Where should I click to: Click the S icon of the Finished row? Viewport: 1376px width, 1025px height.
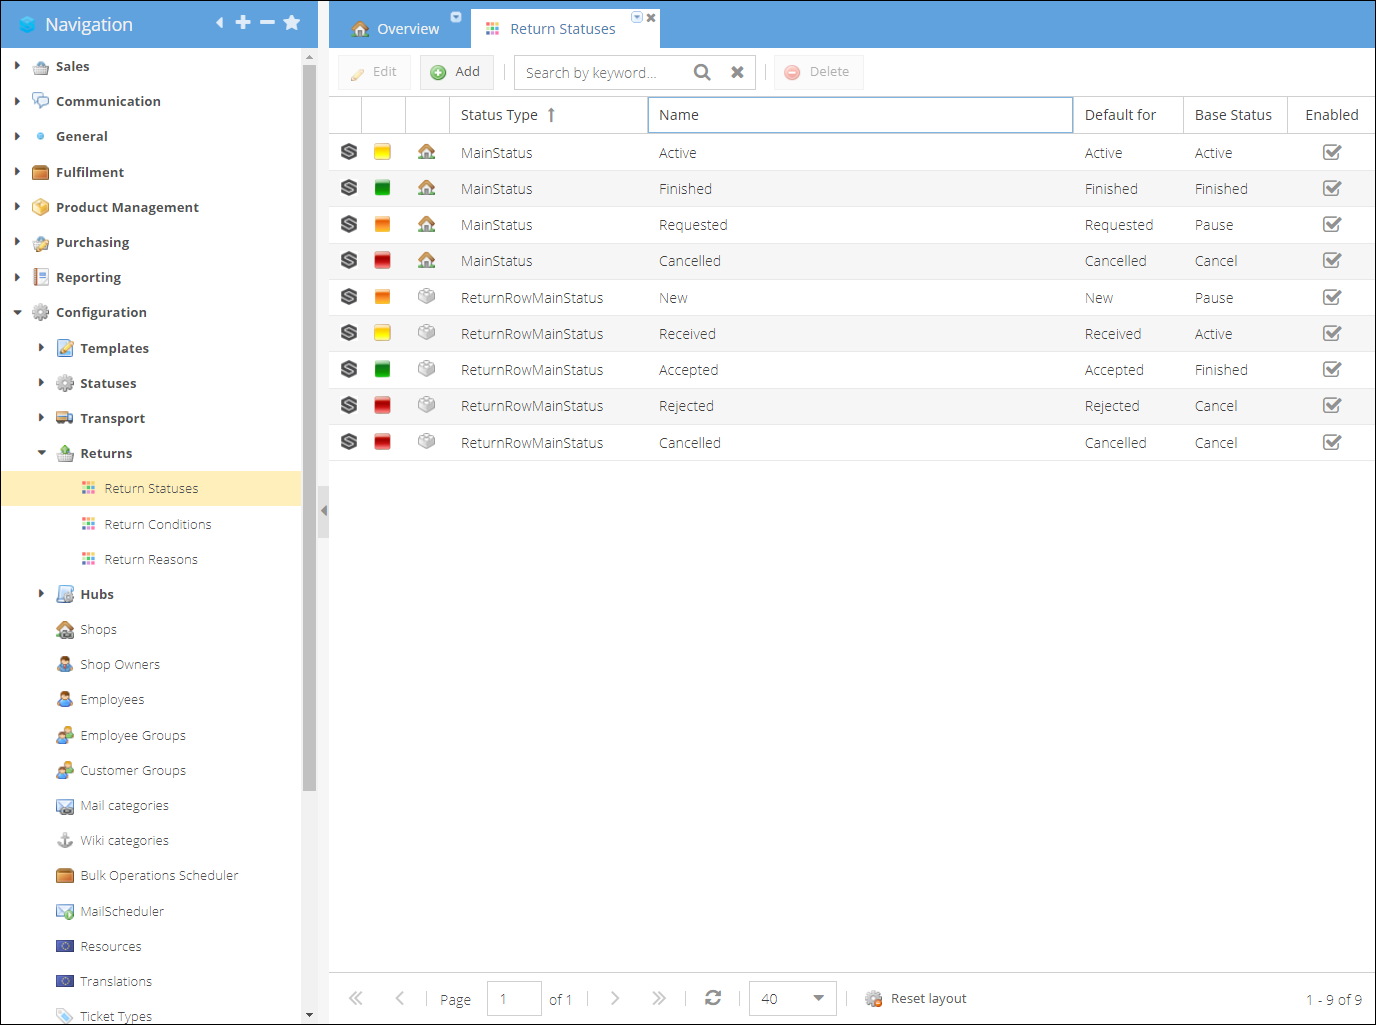pos(349,188)
